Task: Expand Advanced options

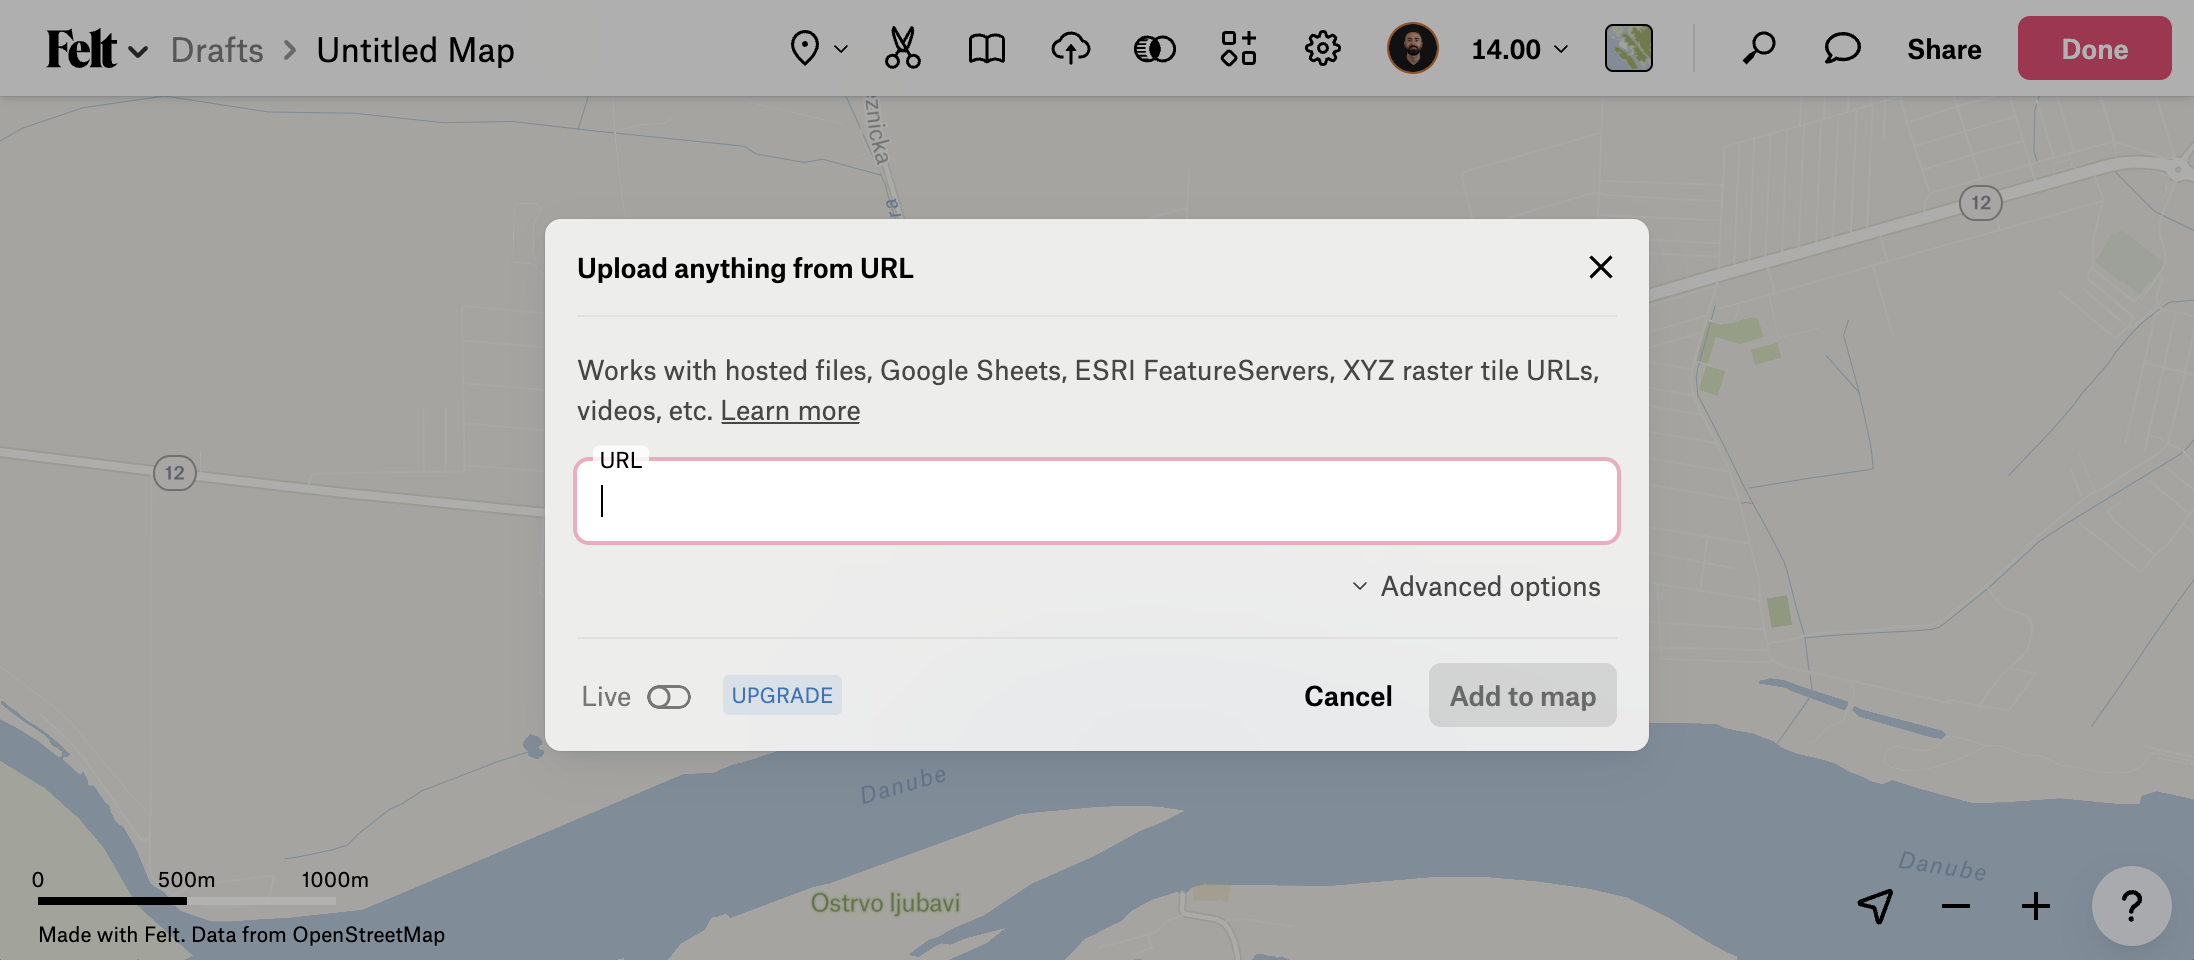Action: click(x=1476, y=586)
